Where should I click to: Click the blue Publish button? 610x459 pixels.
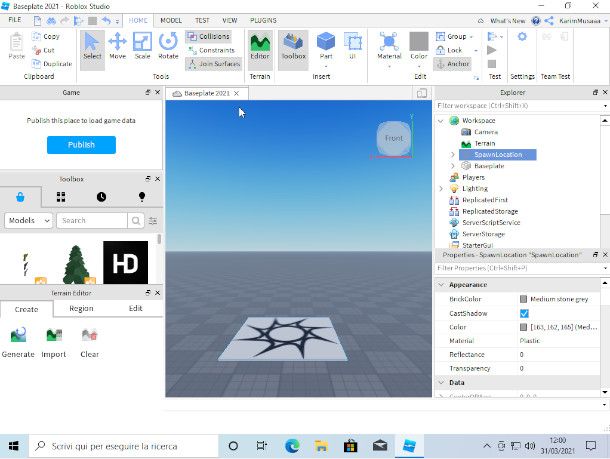[x=81, y=145]
